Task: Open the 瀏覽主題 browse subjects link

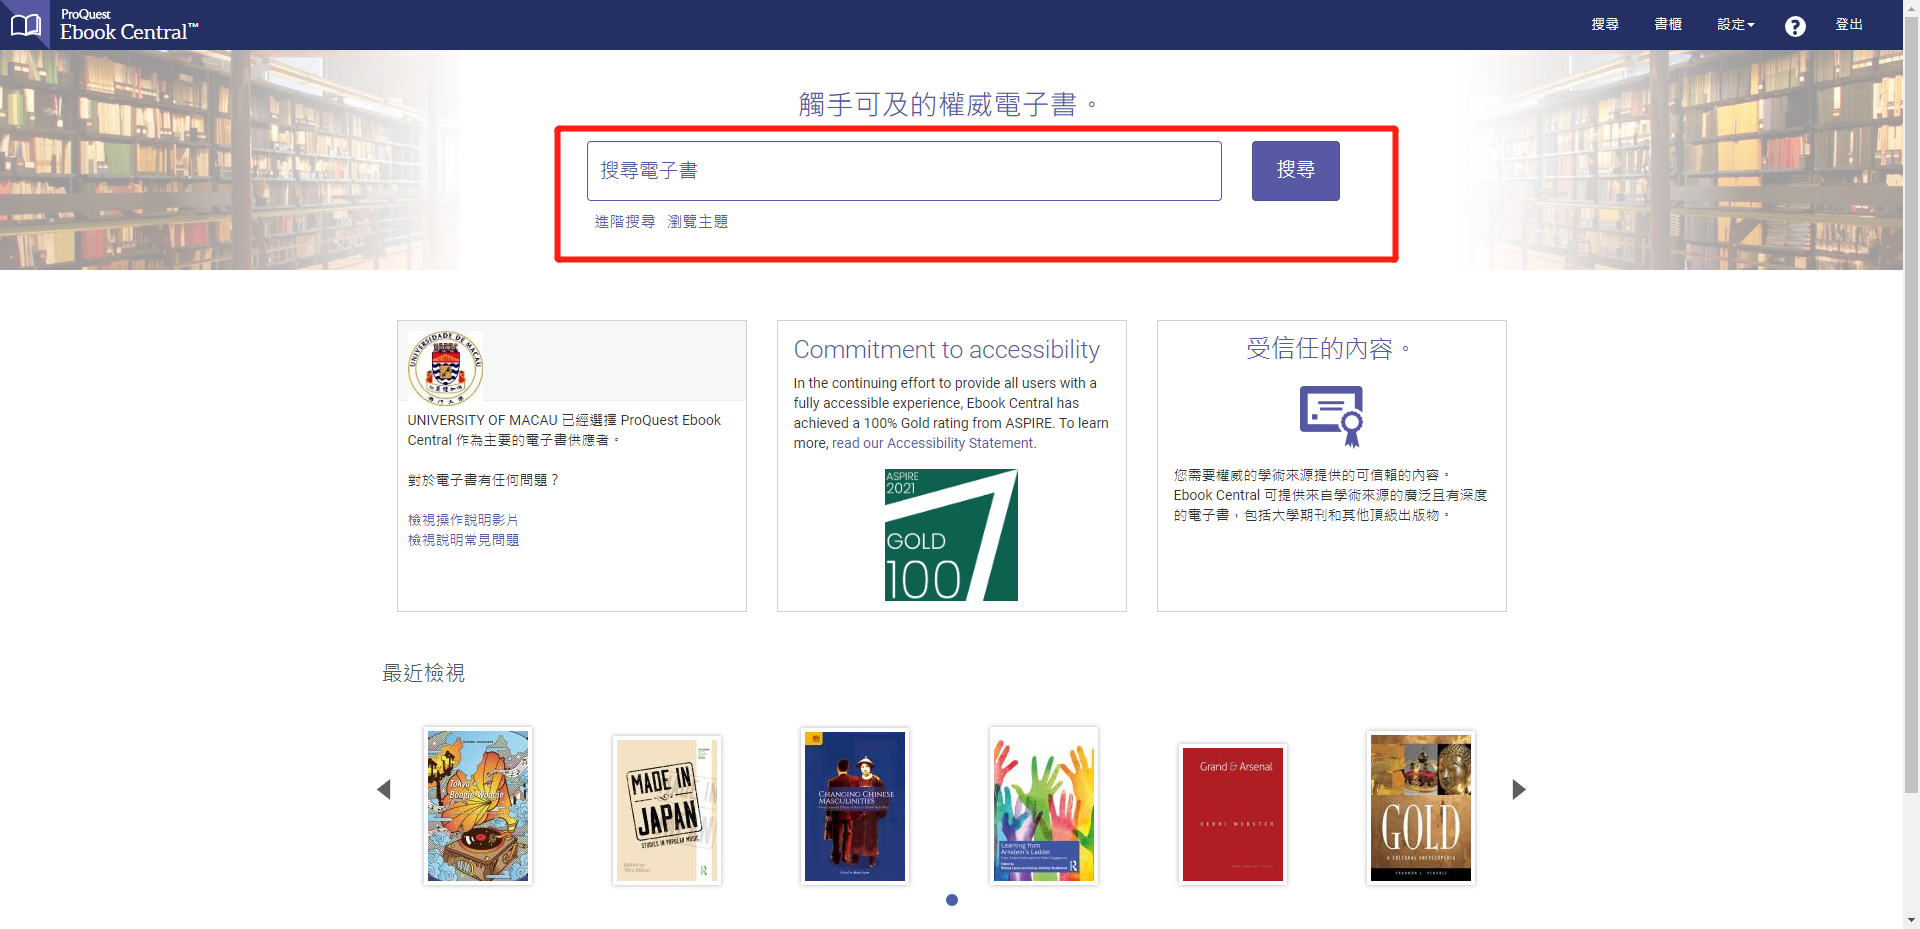Action: pyautogui.click(x=698, y=222)
